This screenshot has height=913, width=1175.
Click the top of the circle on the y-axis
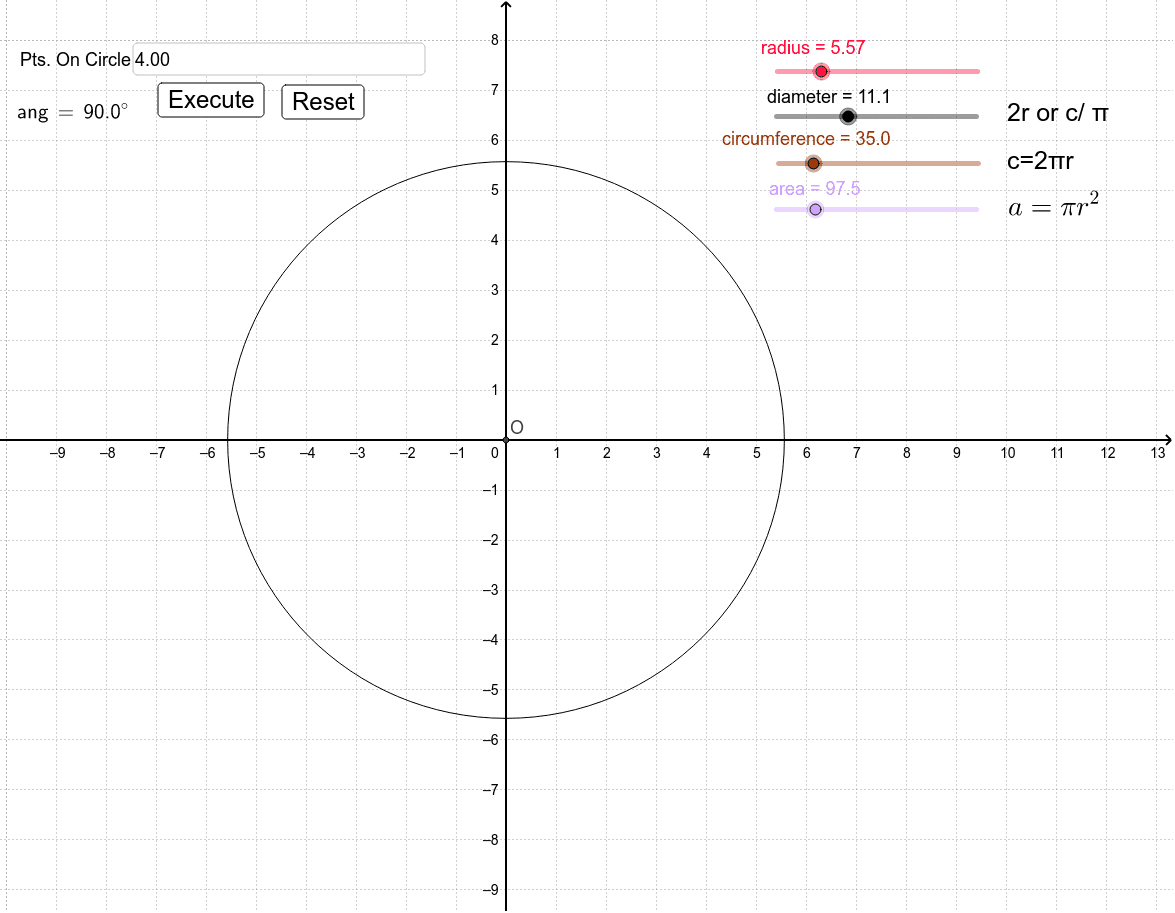(507, 162)
